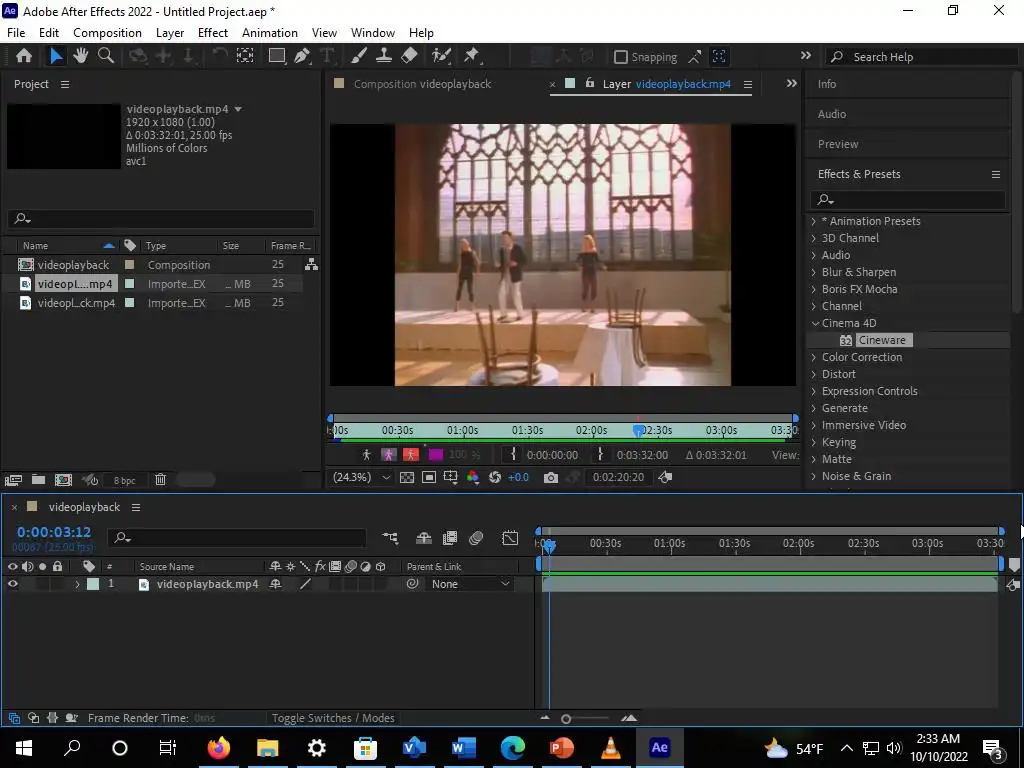Select the Puppet Pin tool

pyautogui.click(x=472, y=56)
